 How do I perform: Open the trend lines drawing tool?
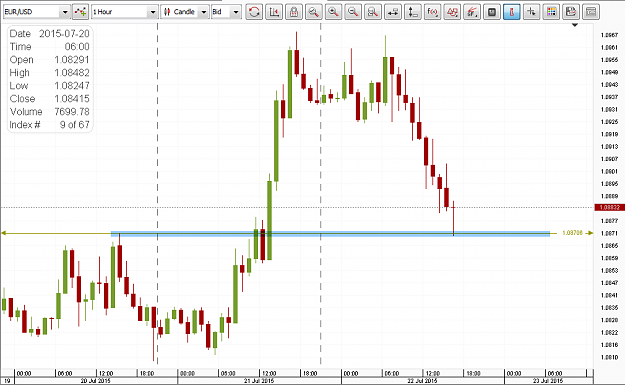472,12
